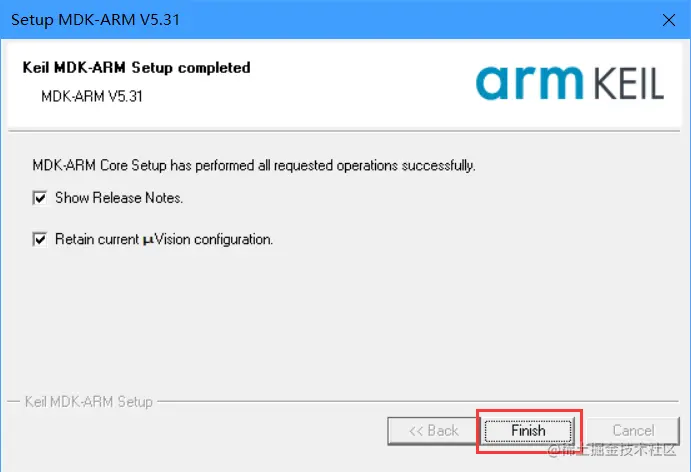Uncheck the Show Release Notes checkbox

coord(40,198)
